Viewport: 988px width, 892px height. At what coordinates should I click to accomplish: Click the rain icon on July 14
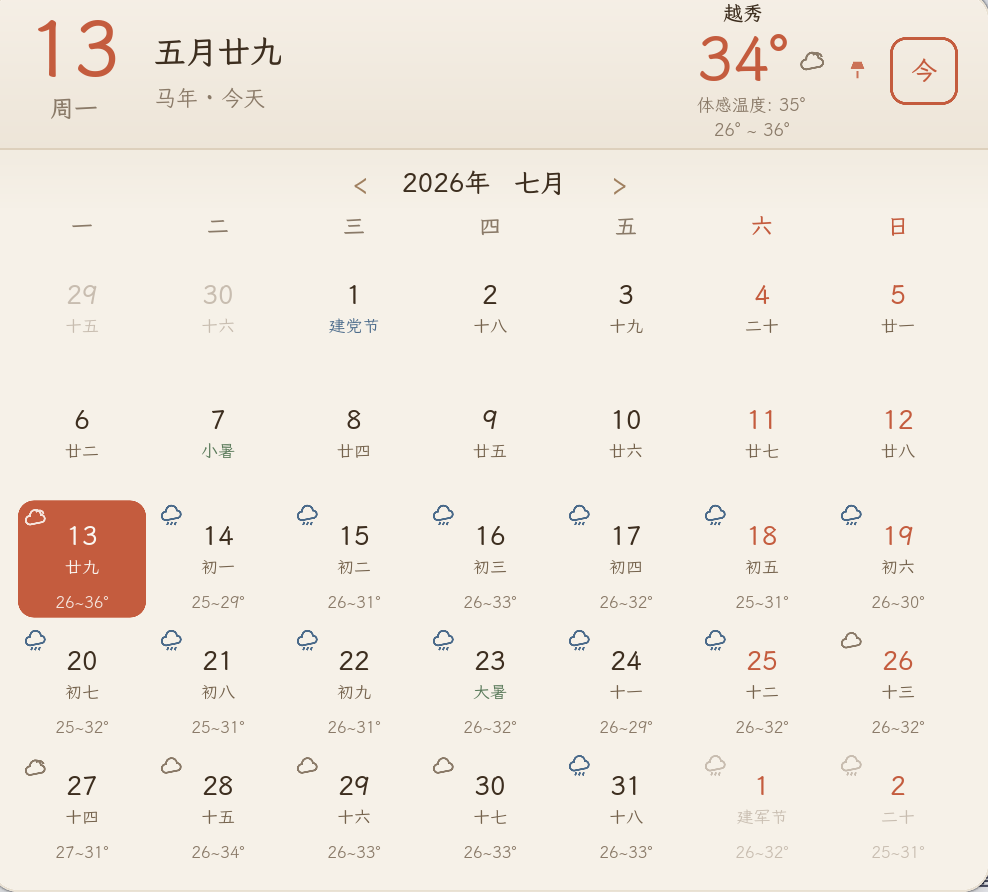click(x=171, y=515)
